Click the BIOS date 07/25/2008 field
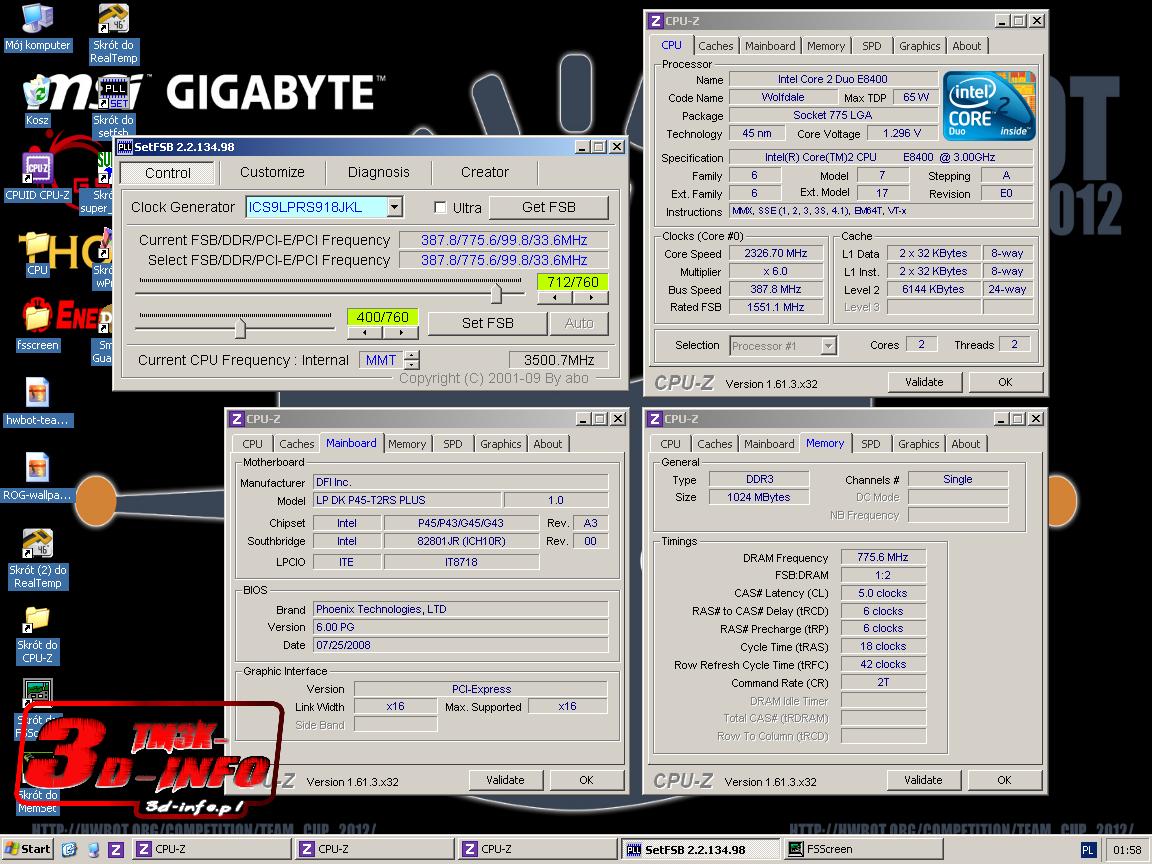Image resolution: width=1152 pixels, height=864 pixels. point(461,645)
